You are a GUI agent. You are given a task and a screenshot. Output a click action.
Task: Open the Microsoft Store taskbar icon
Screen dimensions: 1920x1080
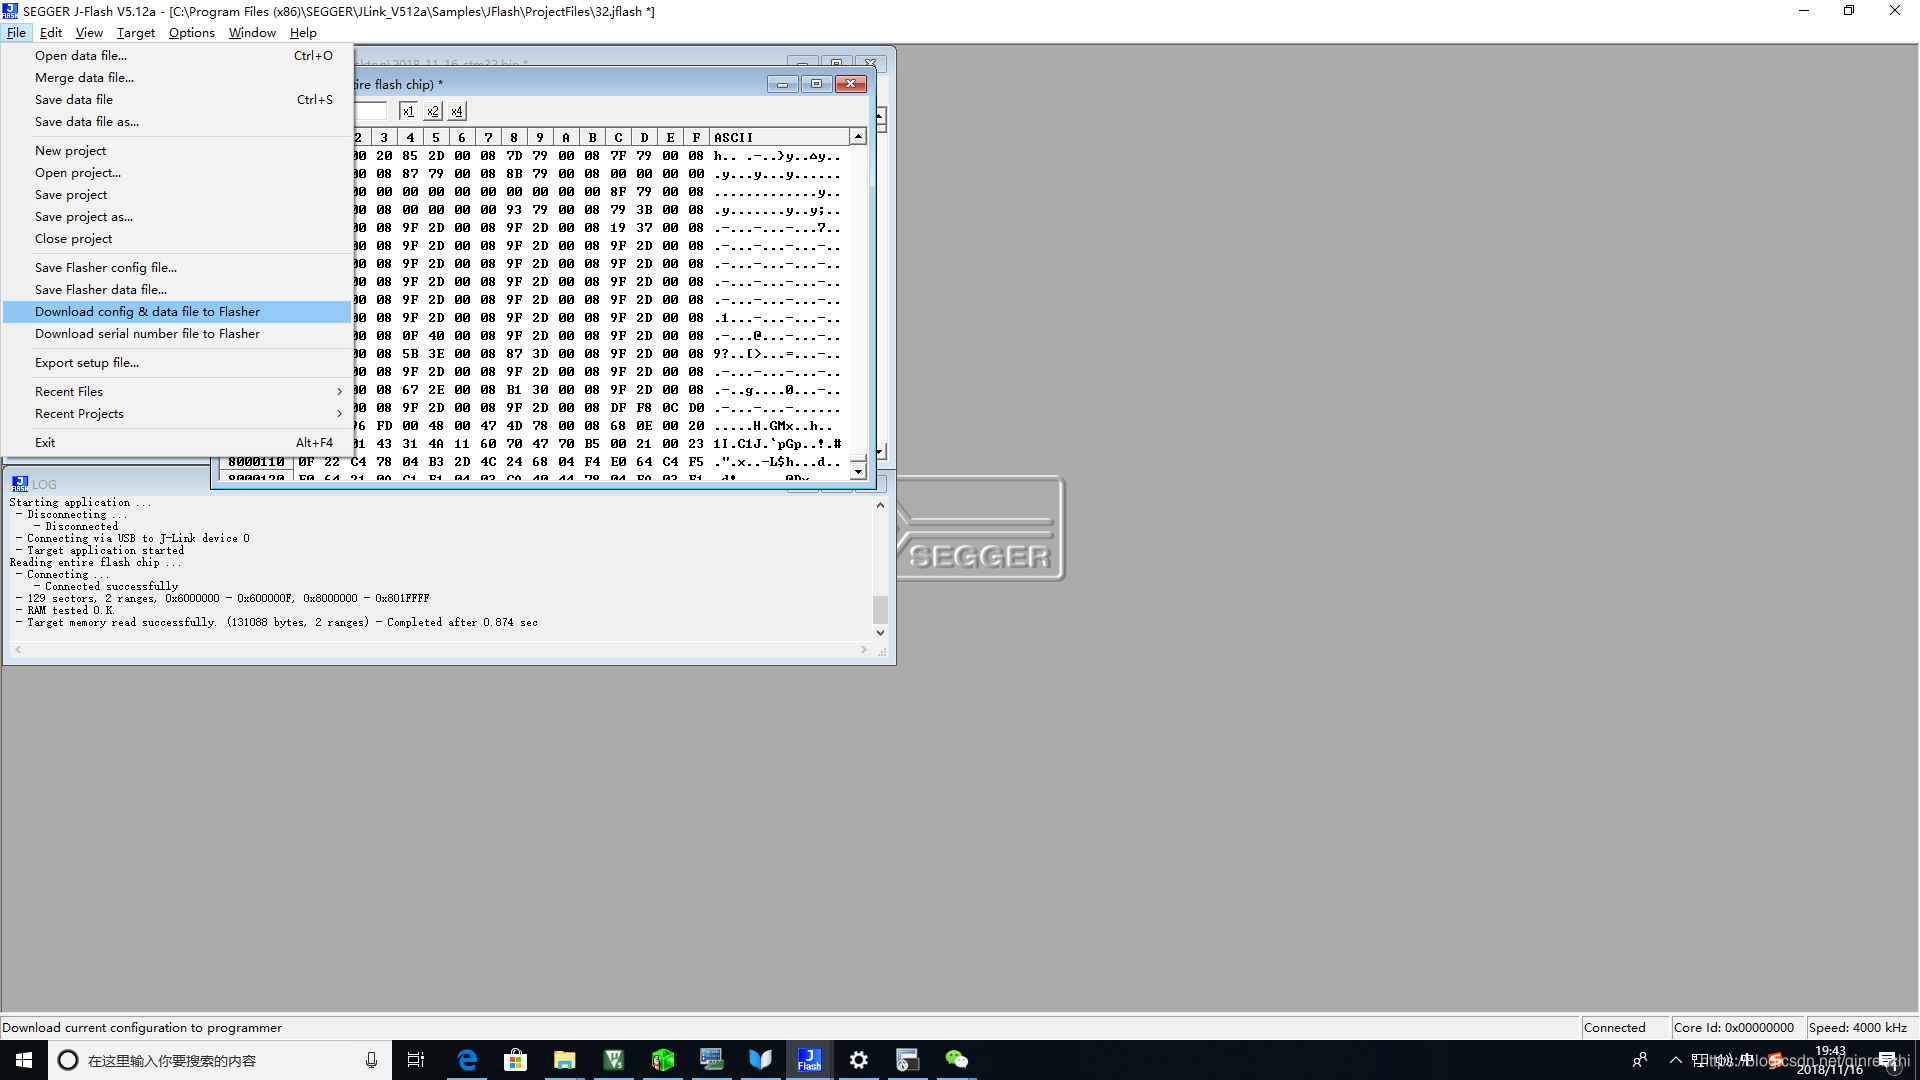[515, 1060]
